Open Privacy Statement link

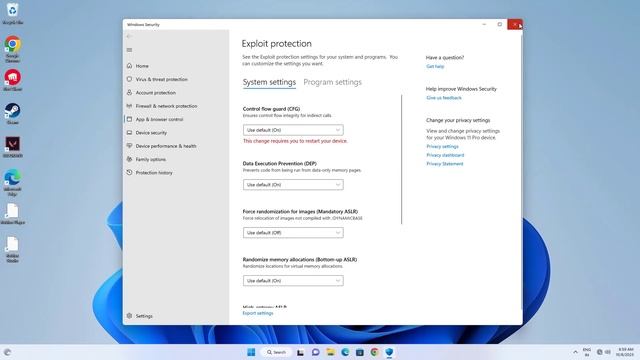[444, 164]
